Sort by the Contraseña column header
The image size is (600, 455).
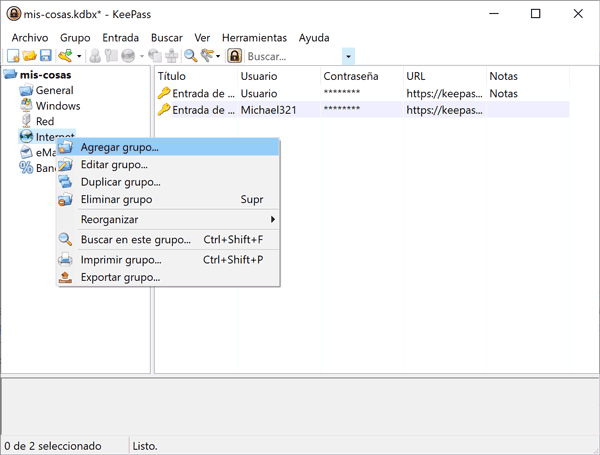pos(362,76)
